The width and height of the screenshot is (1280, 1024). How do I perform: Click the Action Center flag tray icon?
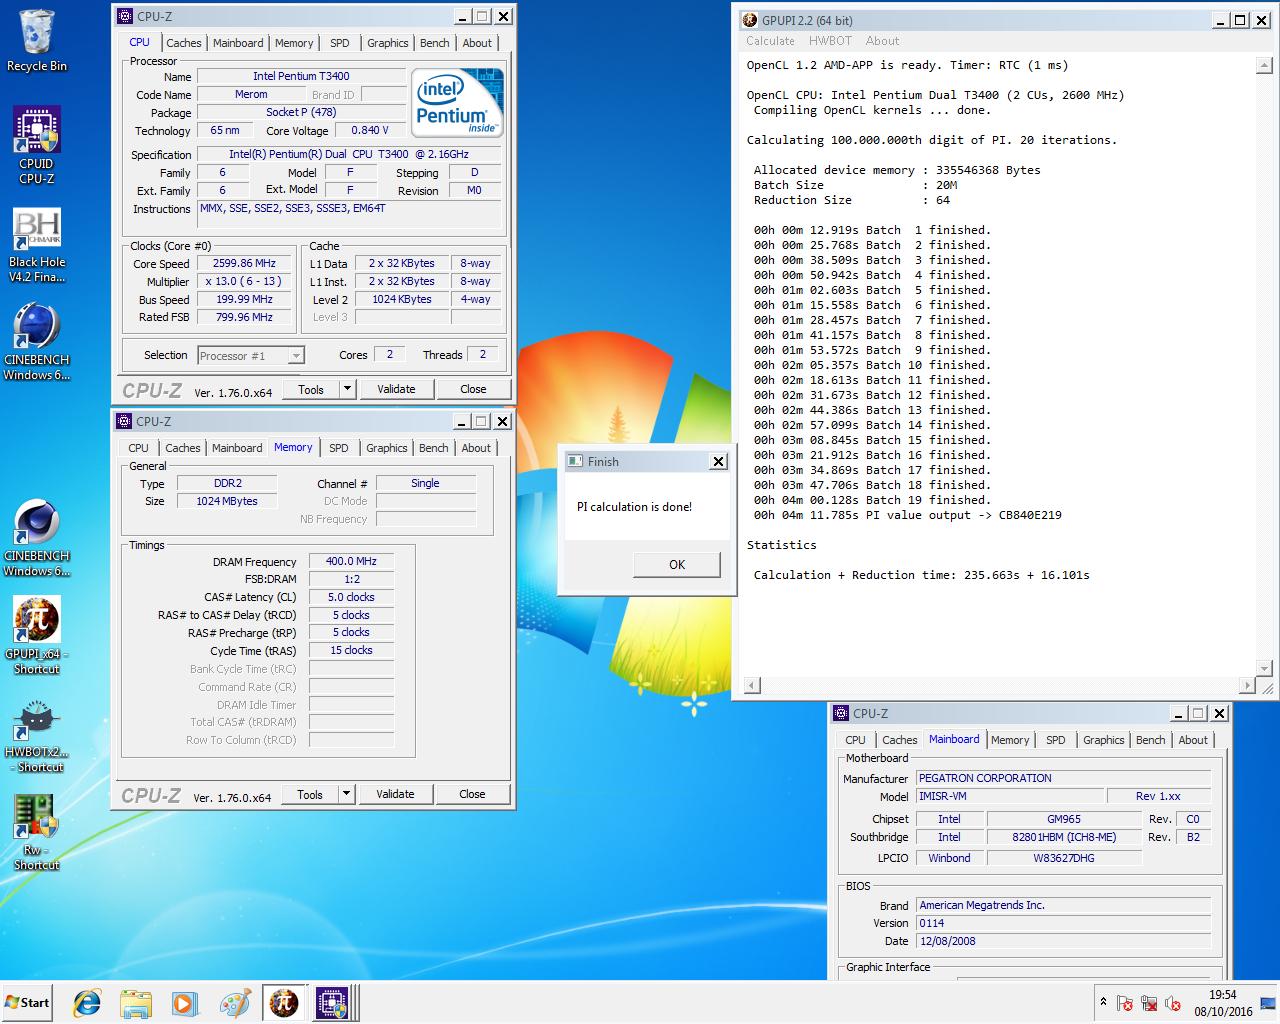click(1124, 1003)
